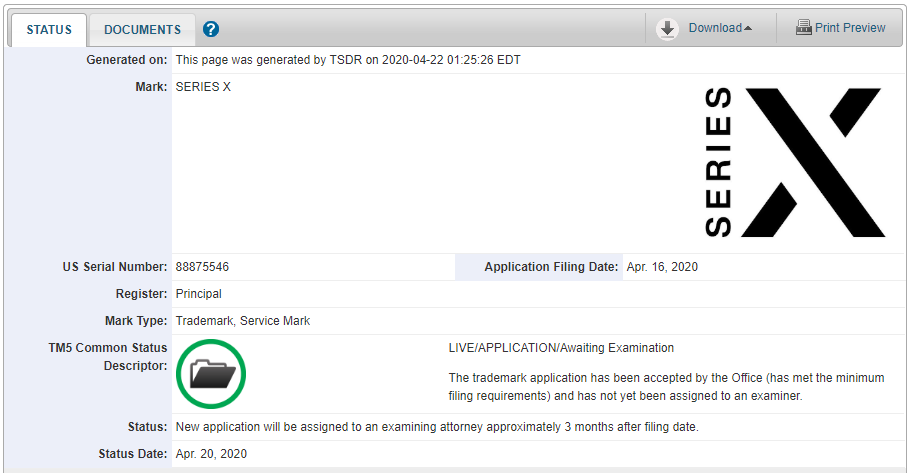The width and height of the screenshot is (913, 473).
Task: Click the filing date Apr. 16, 2020
Action: 662,267
